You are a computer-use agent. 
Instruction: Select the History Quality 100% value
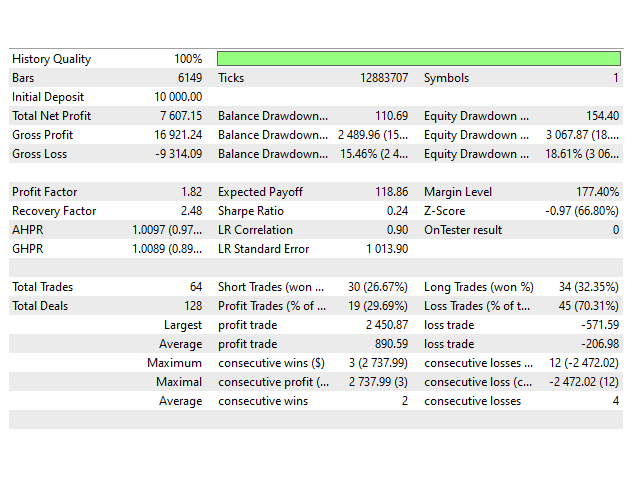tap(188, 59)
